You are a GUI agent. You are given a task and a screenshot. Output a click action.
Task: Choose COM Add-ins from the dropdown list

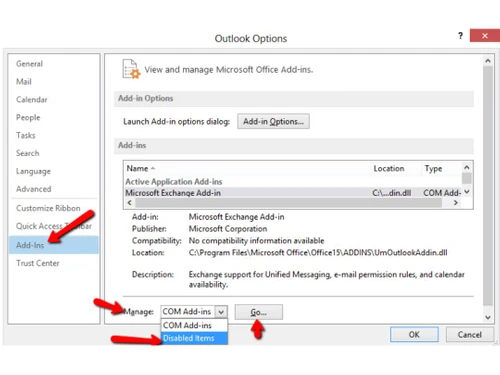click(x=194, y=325)
